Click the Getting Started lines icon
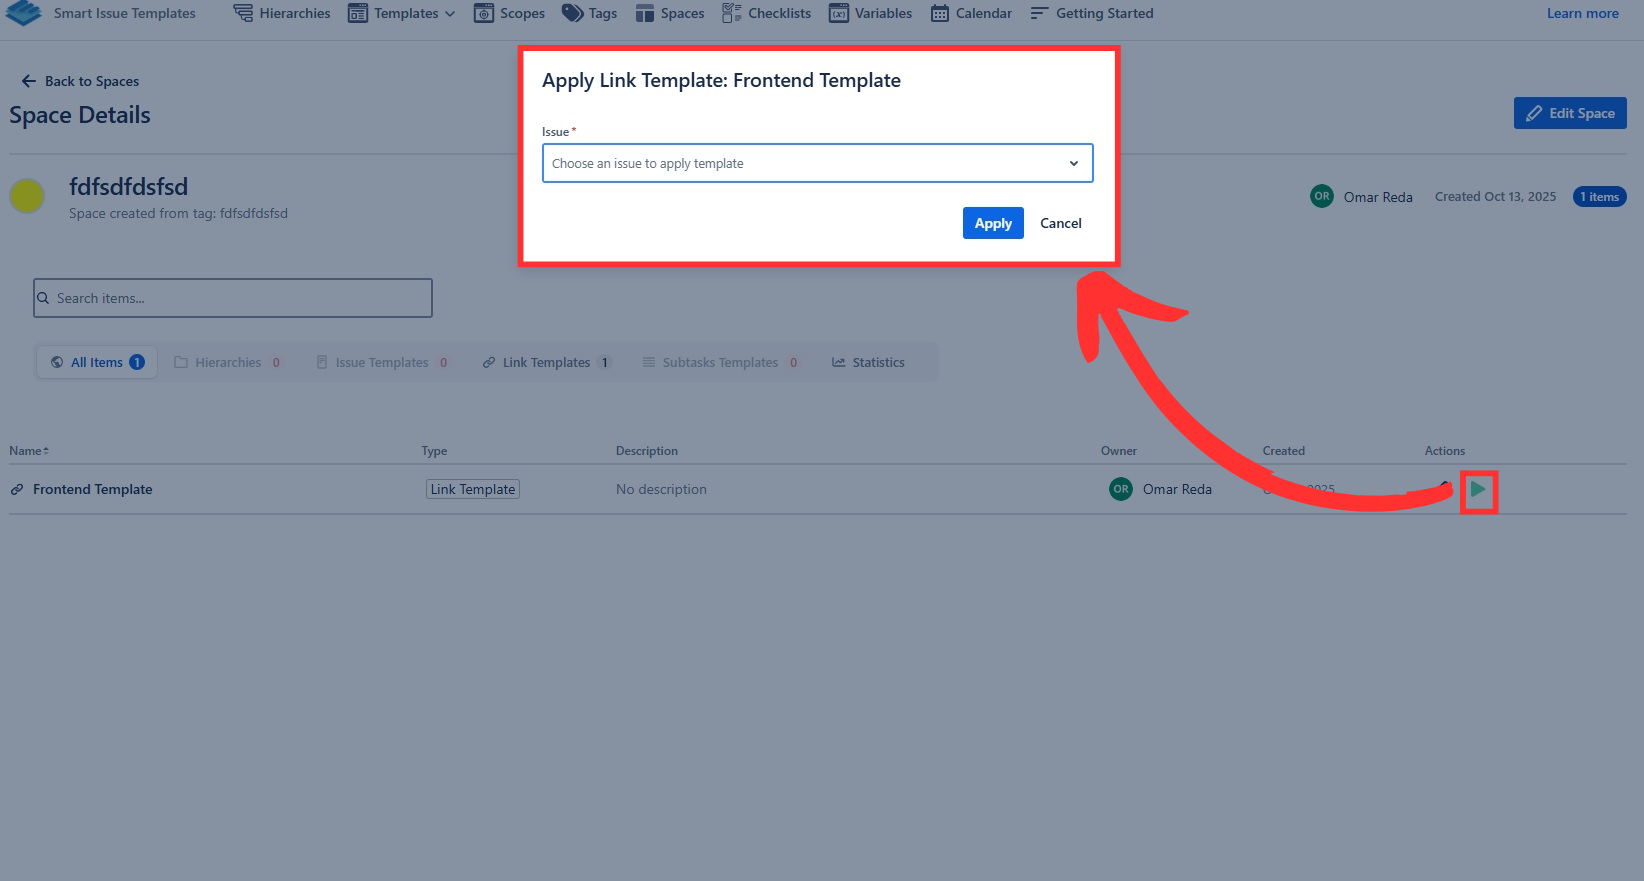 1040,13
